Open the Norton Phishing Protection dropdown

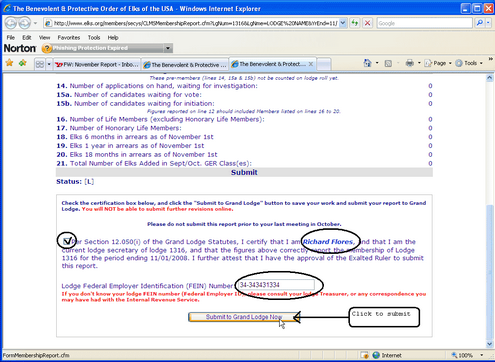[x=168, y=48]
